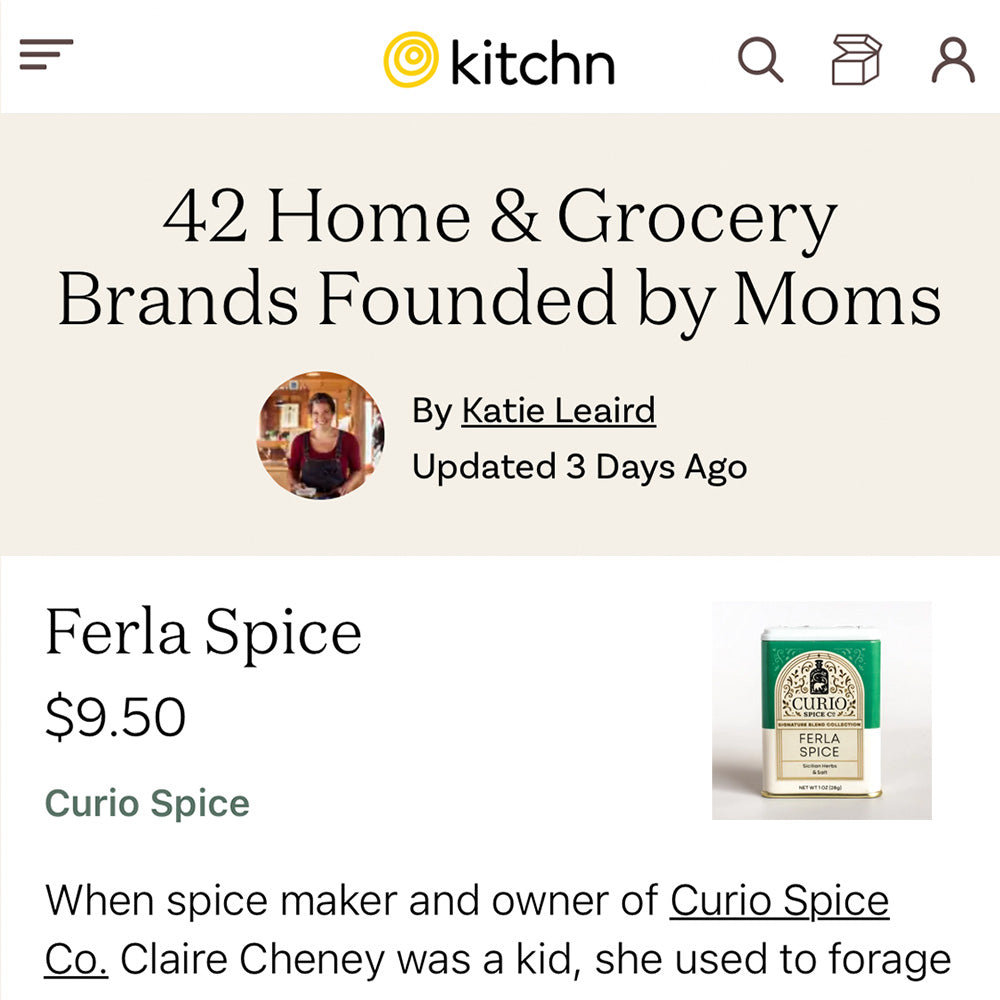Click the "Updated 3 Days Ago" timestamp
1000x1000 pixels.
[579, 466]
